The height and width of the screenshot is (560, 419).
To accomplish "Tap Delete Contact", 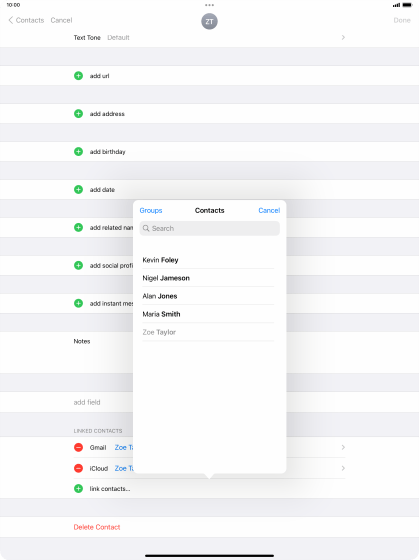I will (97, 527).
